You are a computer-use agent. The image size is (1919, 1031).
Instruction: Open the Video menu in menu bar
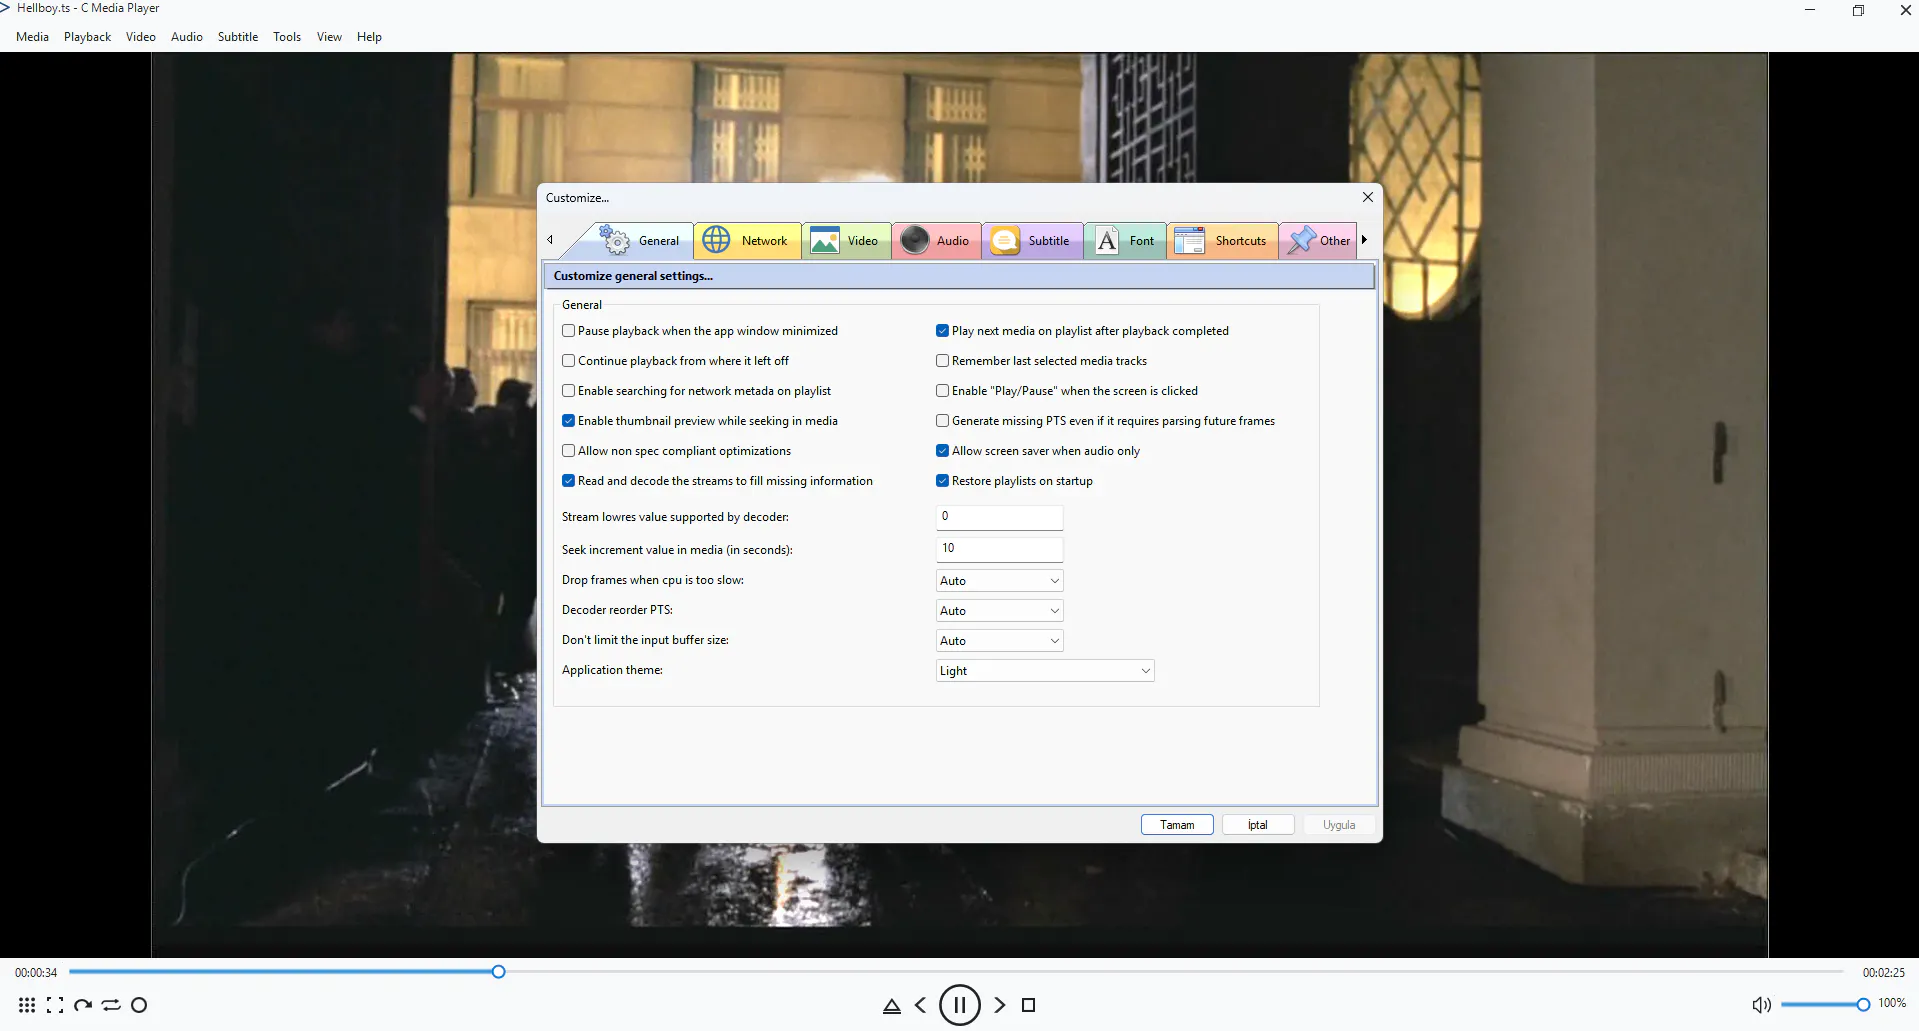click(x=141, y=37)
